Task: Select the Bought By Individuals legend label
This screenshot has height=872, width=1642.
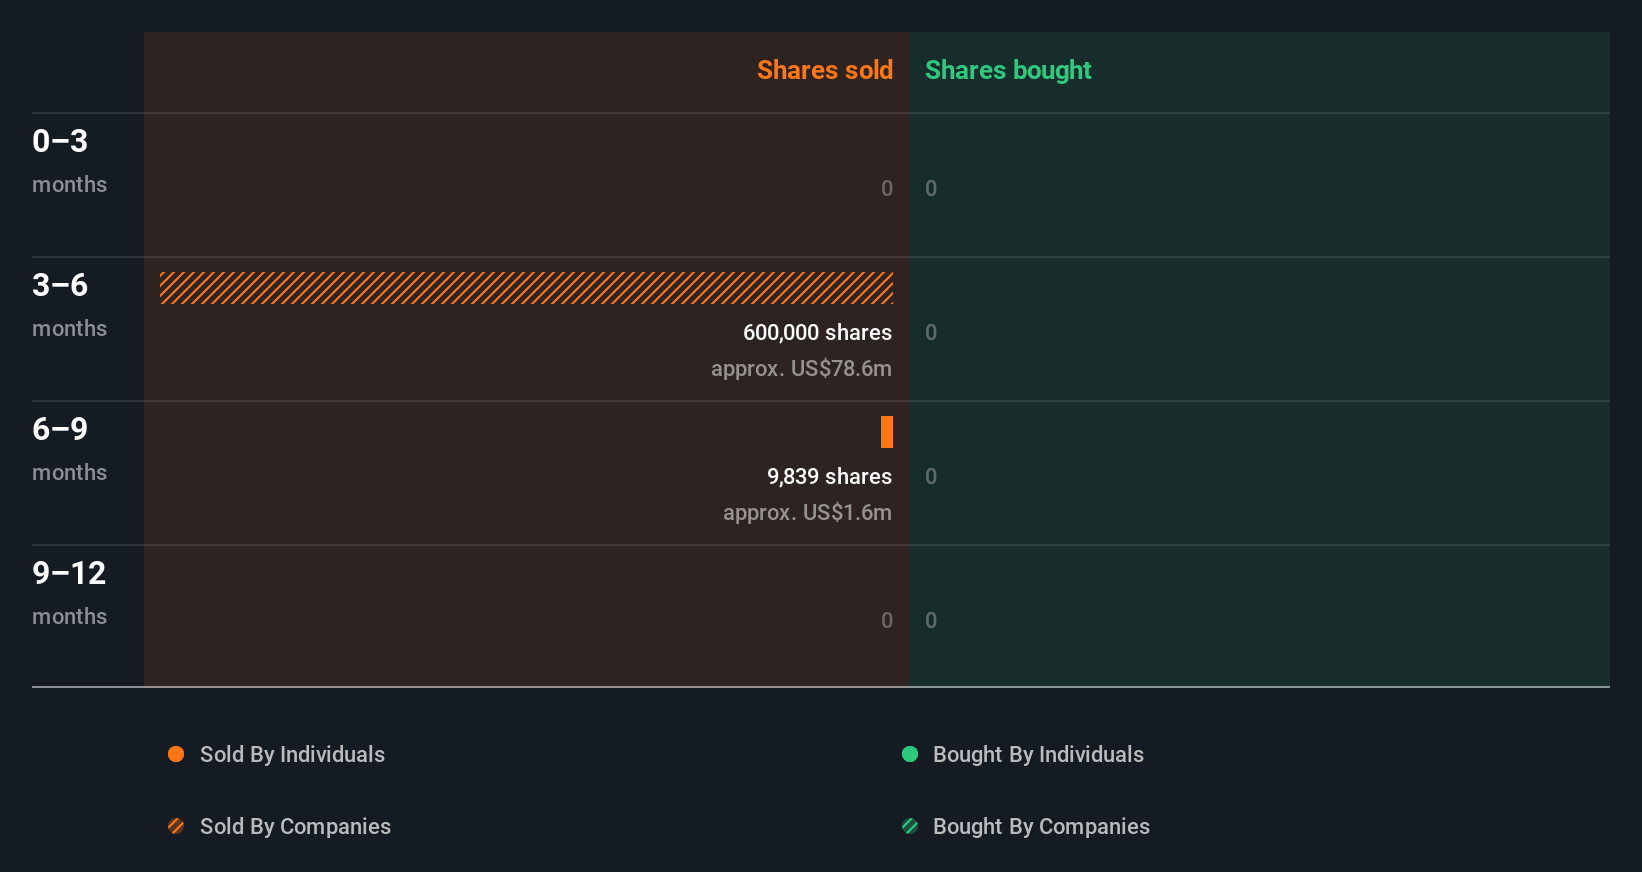Action: pyautogui.click(x=1038, y=754)
